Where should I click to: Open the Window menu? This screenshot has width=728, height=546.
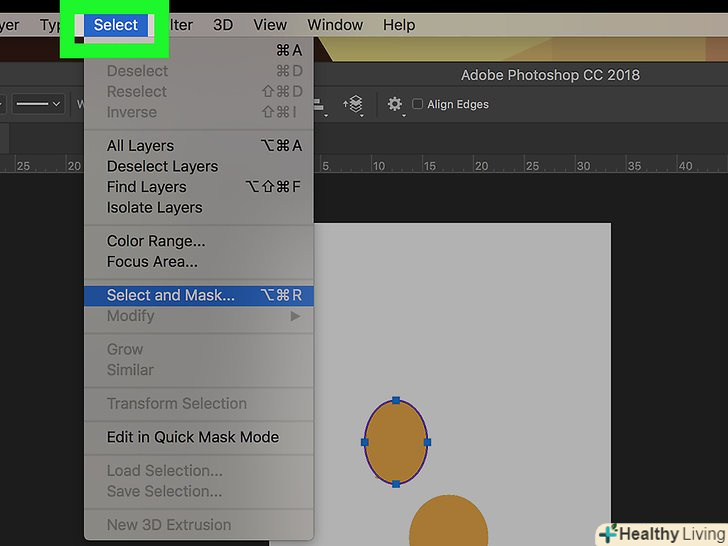click(x=335, y=25)
